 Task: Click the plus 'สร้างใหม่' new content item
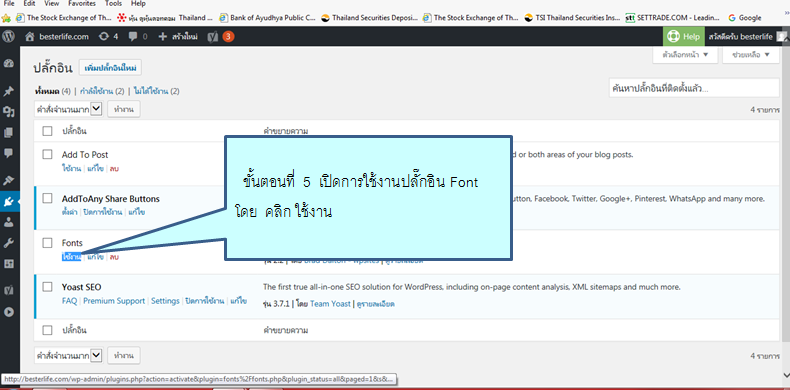tap(178, 36)
